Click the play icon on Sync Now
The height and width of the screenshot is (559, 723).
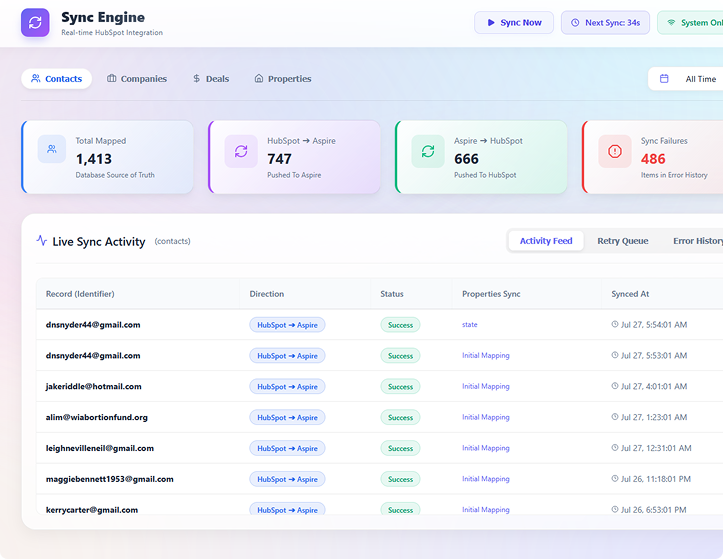click(x=491, y=23)
